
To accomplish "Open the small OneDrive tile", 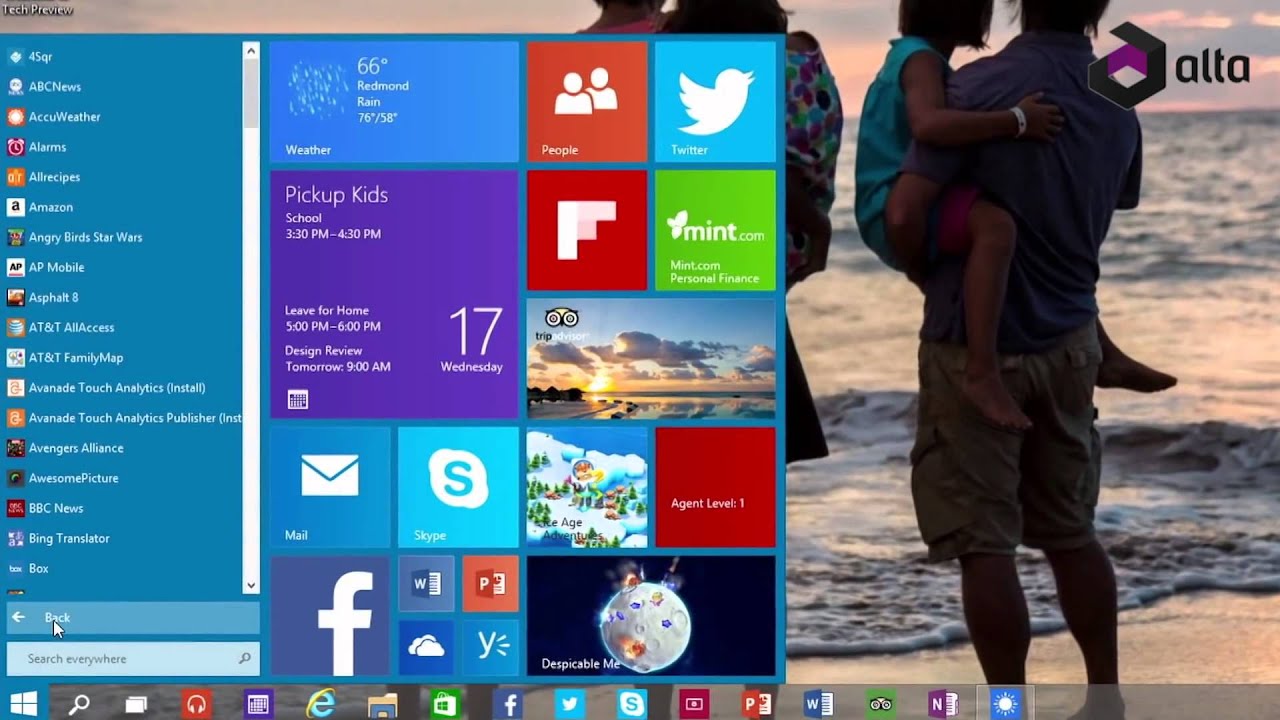I will [x=426, y=647].
